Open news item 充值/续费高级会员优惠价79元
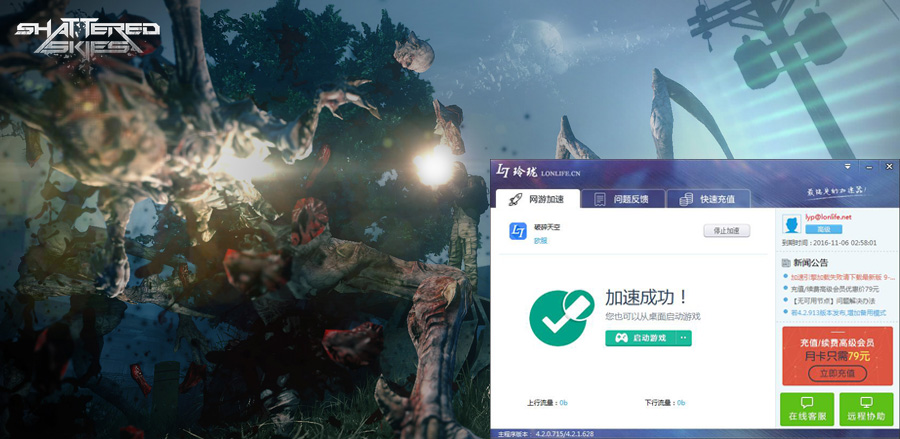 coord(835,289)
